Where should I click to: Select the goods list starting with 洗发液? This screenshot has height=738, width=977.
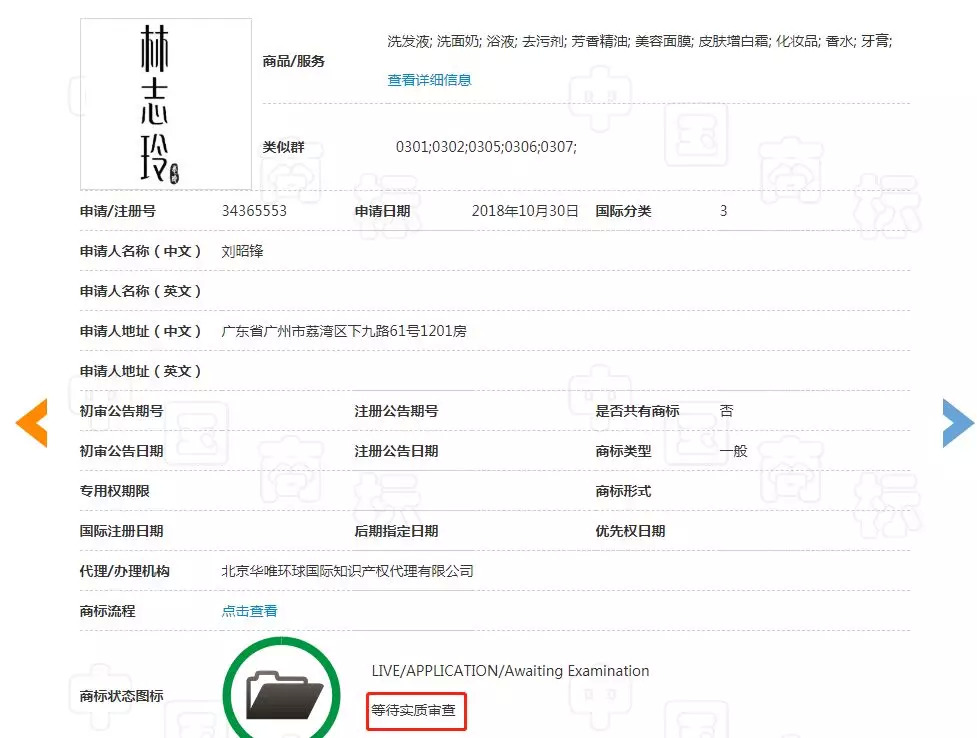pos(640,41)
